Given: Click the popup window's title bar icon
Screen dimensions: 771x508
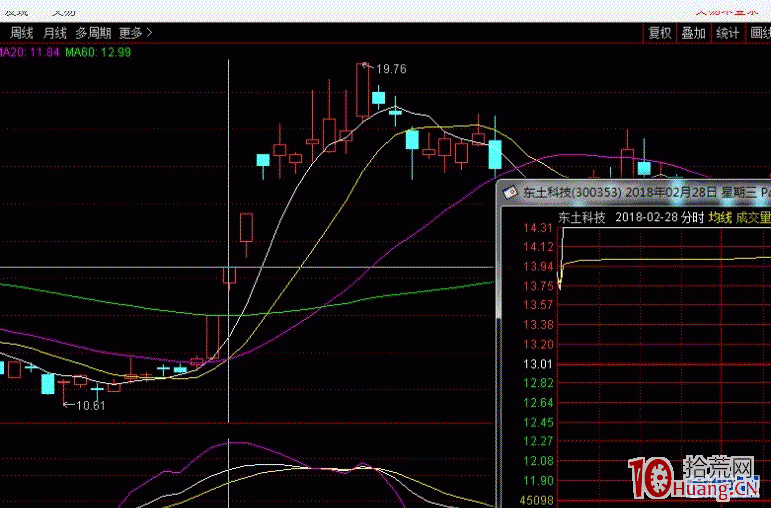Looking at the screenshot, I should (508, 191).
